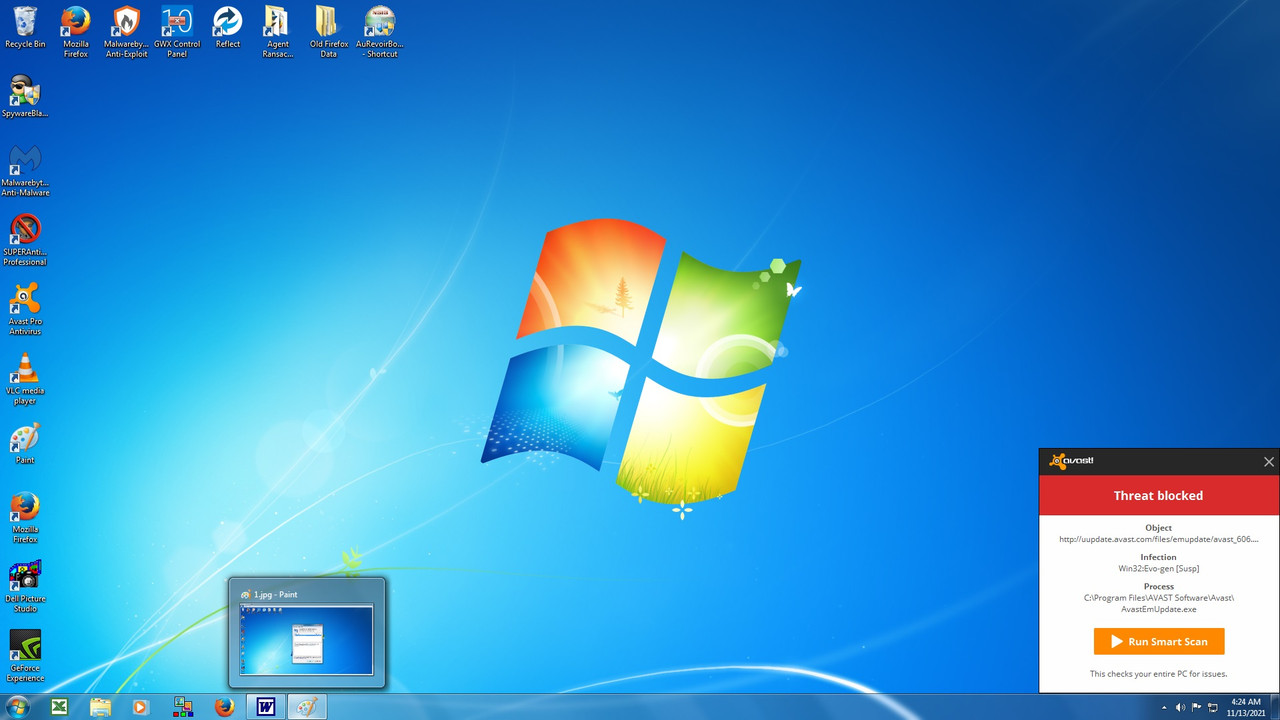The image size is (1280, 720).
Task: Open the Action Center flag icon
Action: point(1196,707)
